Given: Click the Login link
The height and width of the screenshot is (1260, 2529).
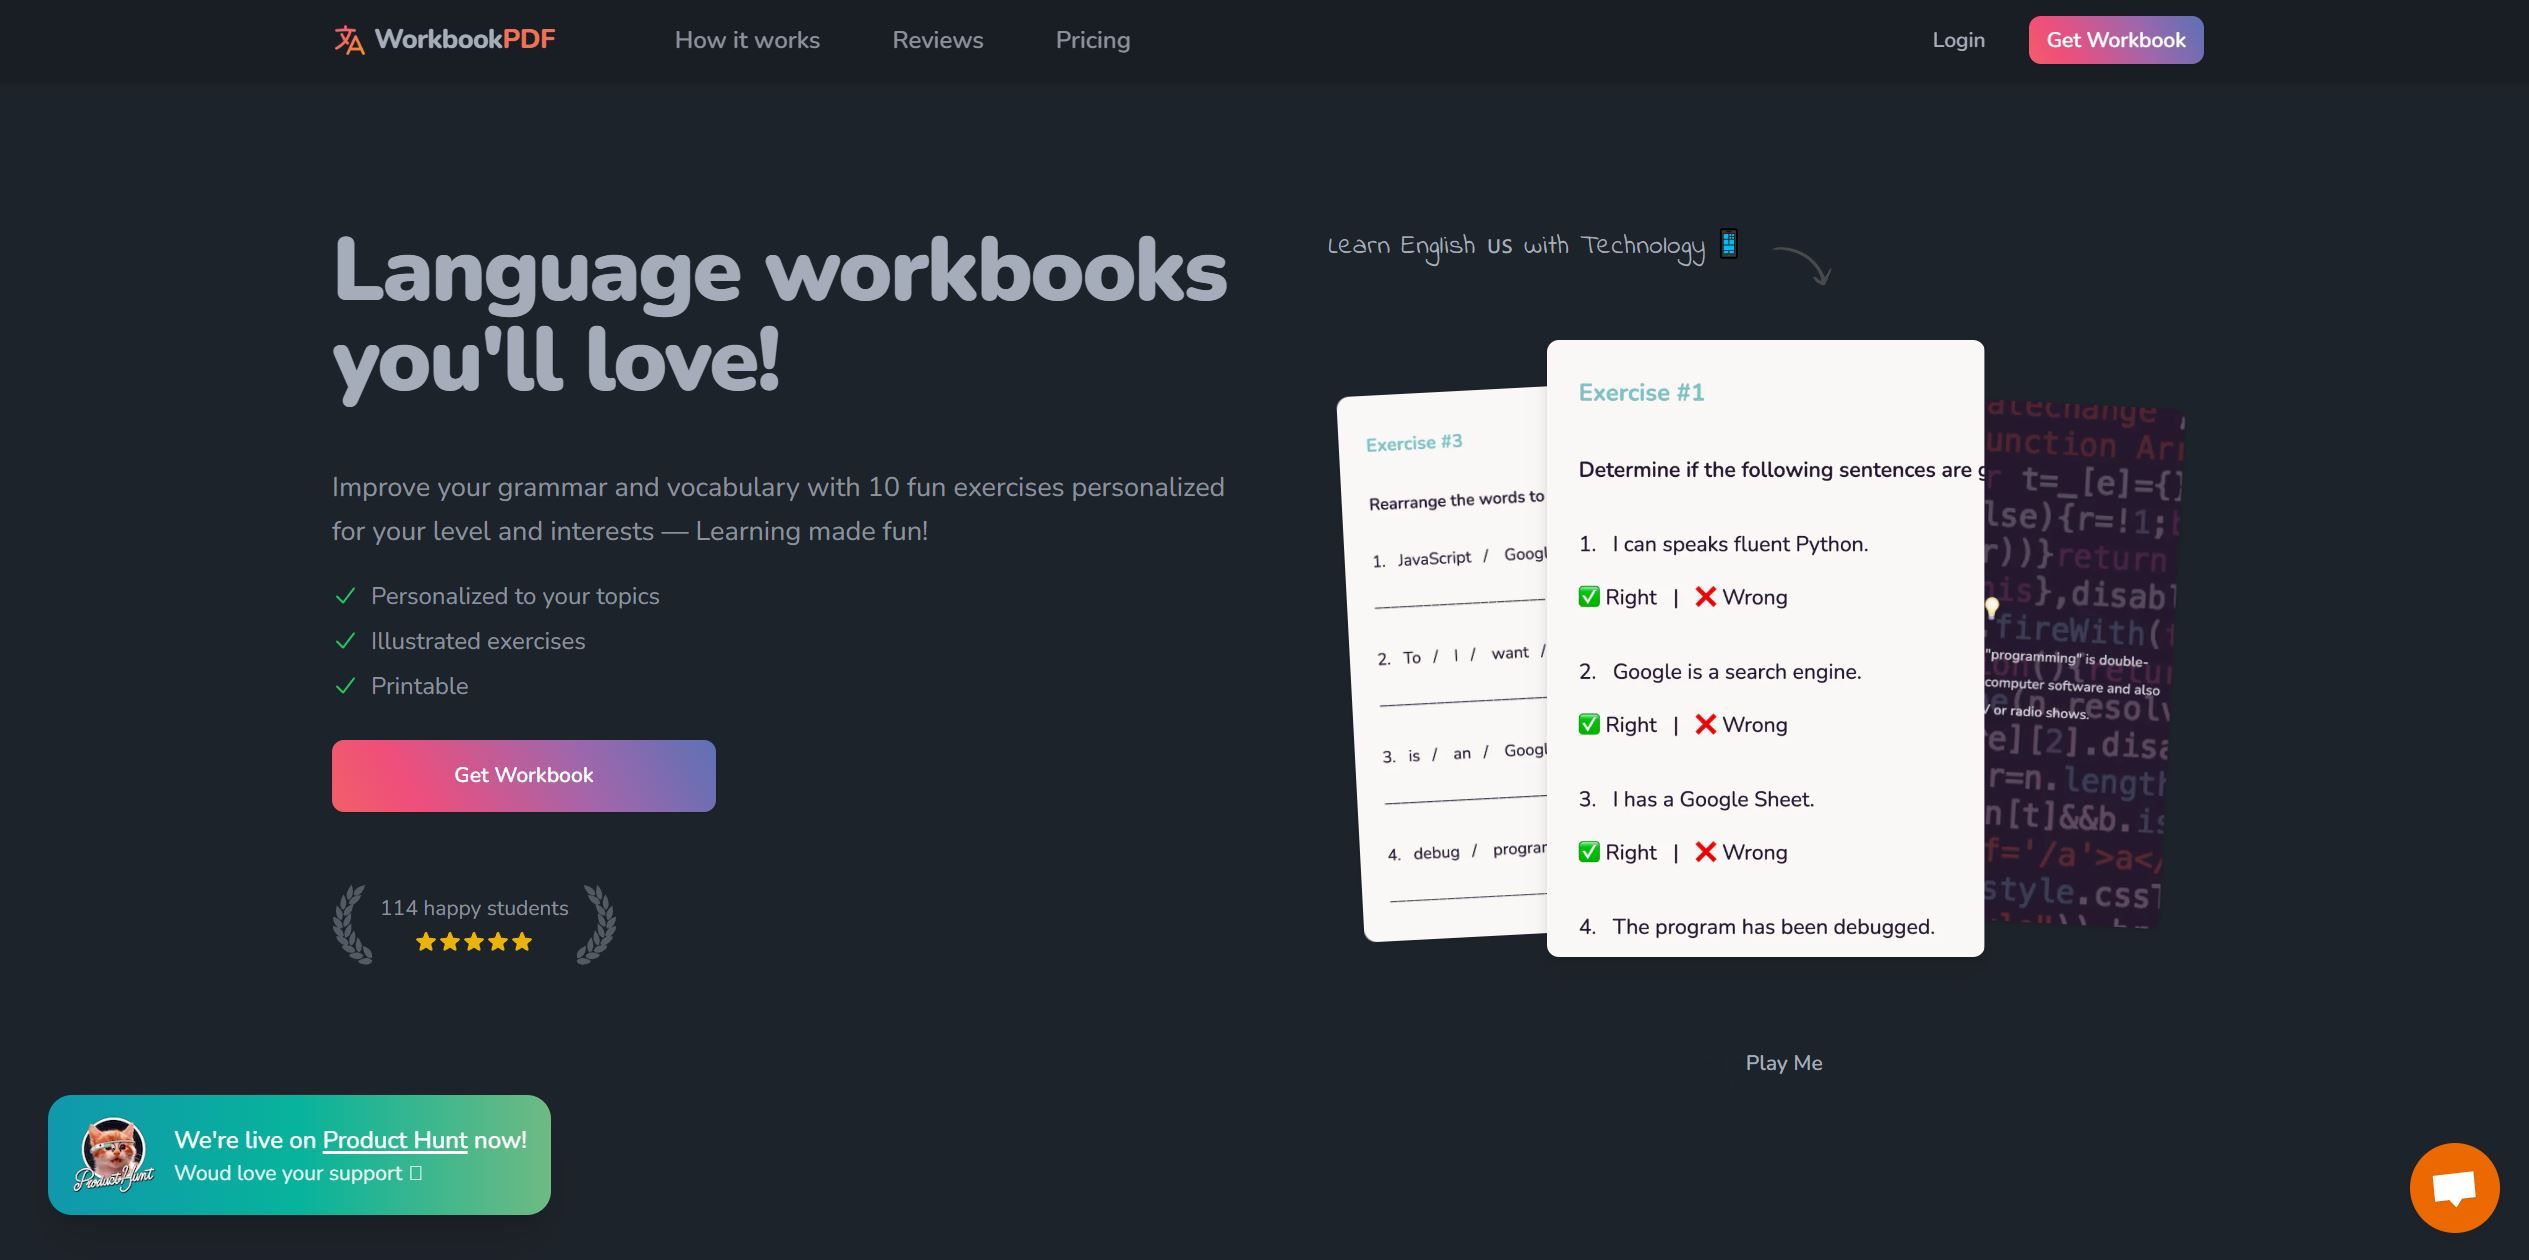Looking at the screenshot, I should [x=1958, y=40].
